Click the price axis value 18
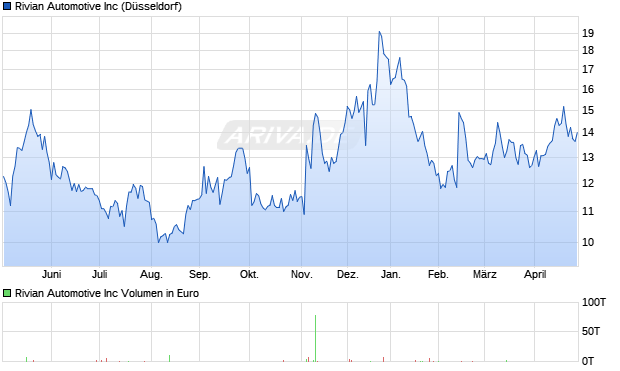Image resolution: width=620 pixels, height=371 pixels. [x=588, y=50]
